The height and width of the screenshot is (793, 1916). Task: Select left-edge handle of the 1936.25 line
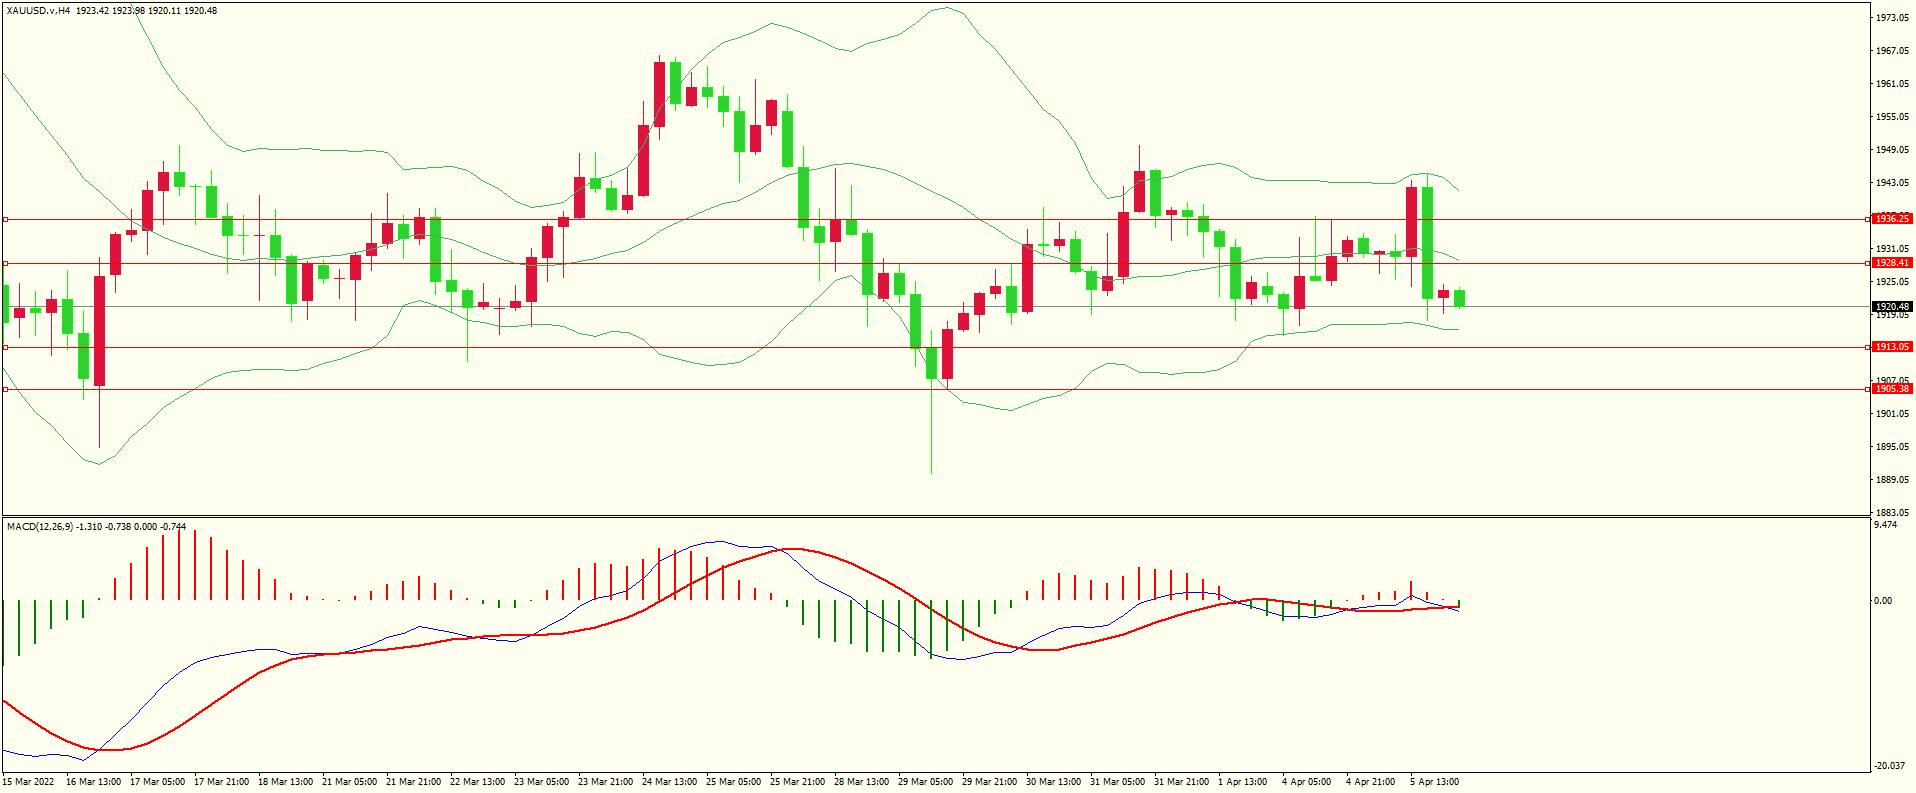tap(5, 219)
